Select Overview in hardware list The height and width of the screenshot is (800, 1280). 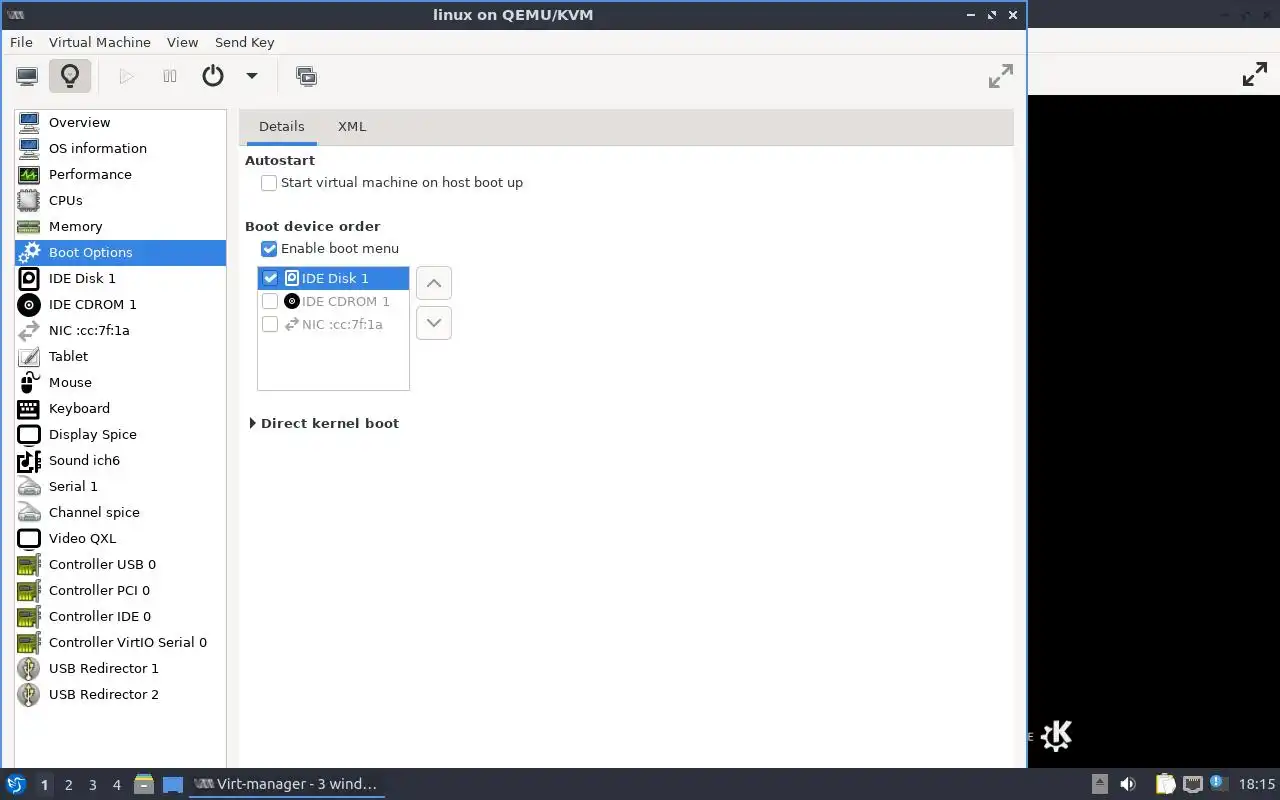pyautogui.click(x=120, y=122)
